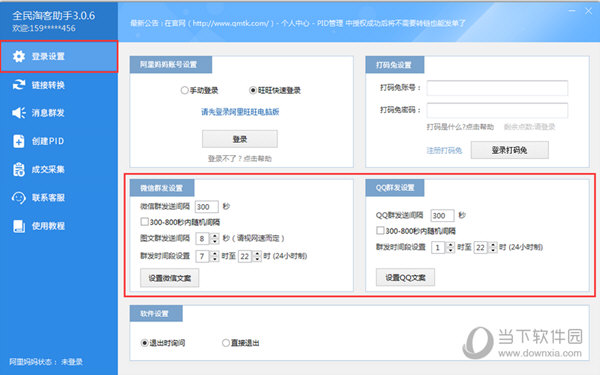The width and height of the screenshot is (600, 375).
Task: Click the 设置QQ文案 button
Action: [x=405, y=277]
